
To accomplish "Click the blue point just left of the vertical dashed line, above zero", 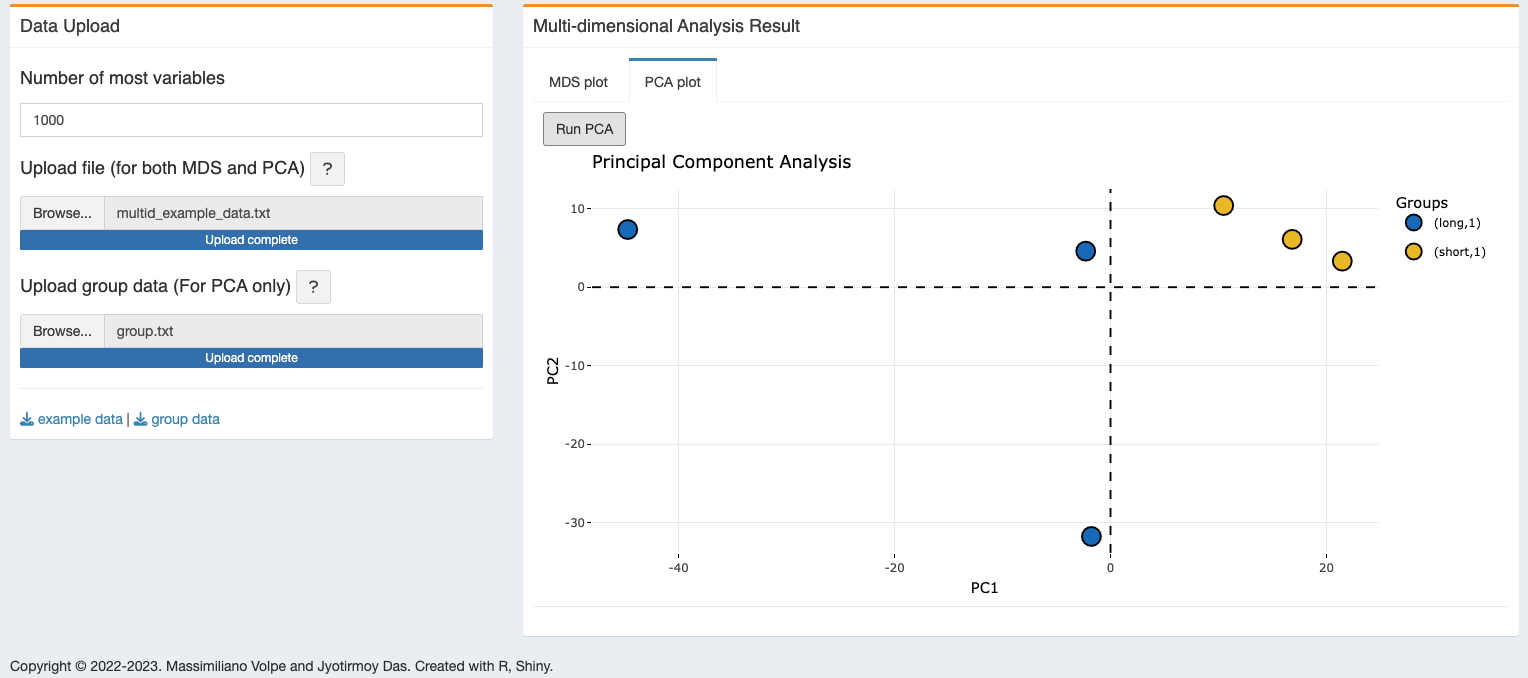I will point(1085,251).
